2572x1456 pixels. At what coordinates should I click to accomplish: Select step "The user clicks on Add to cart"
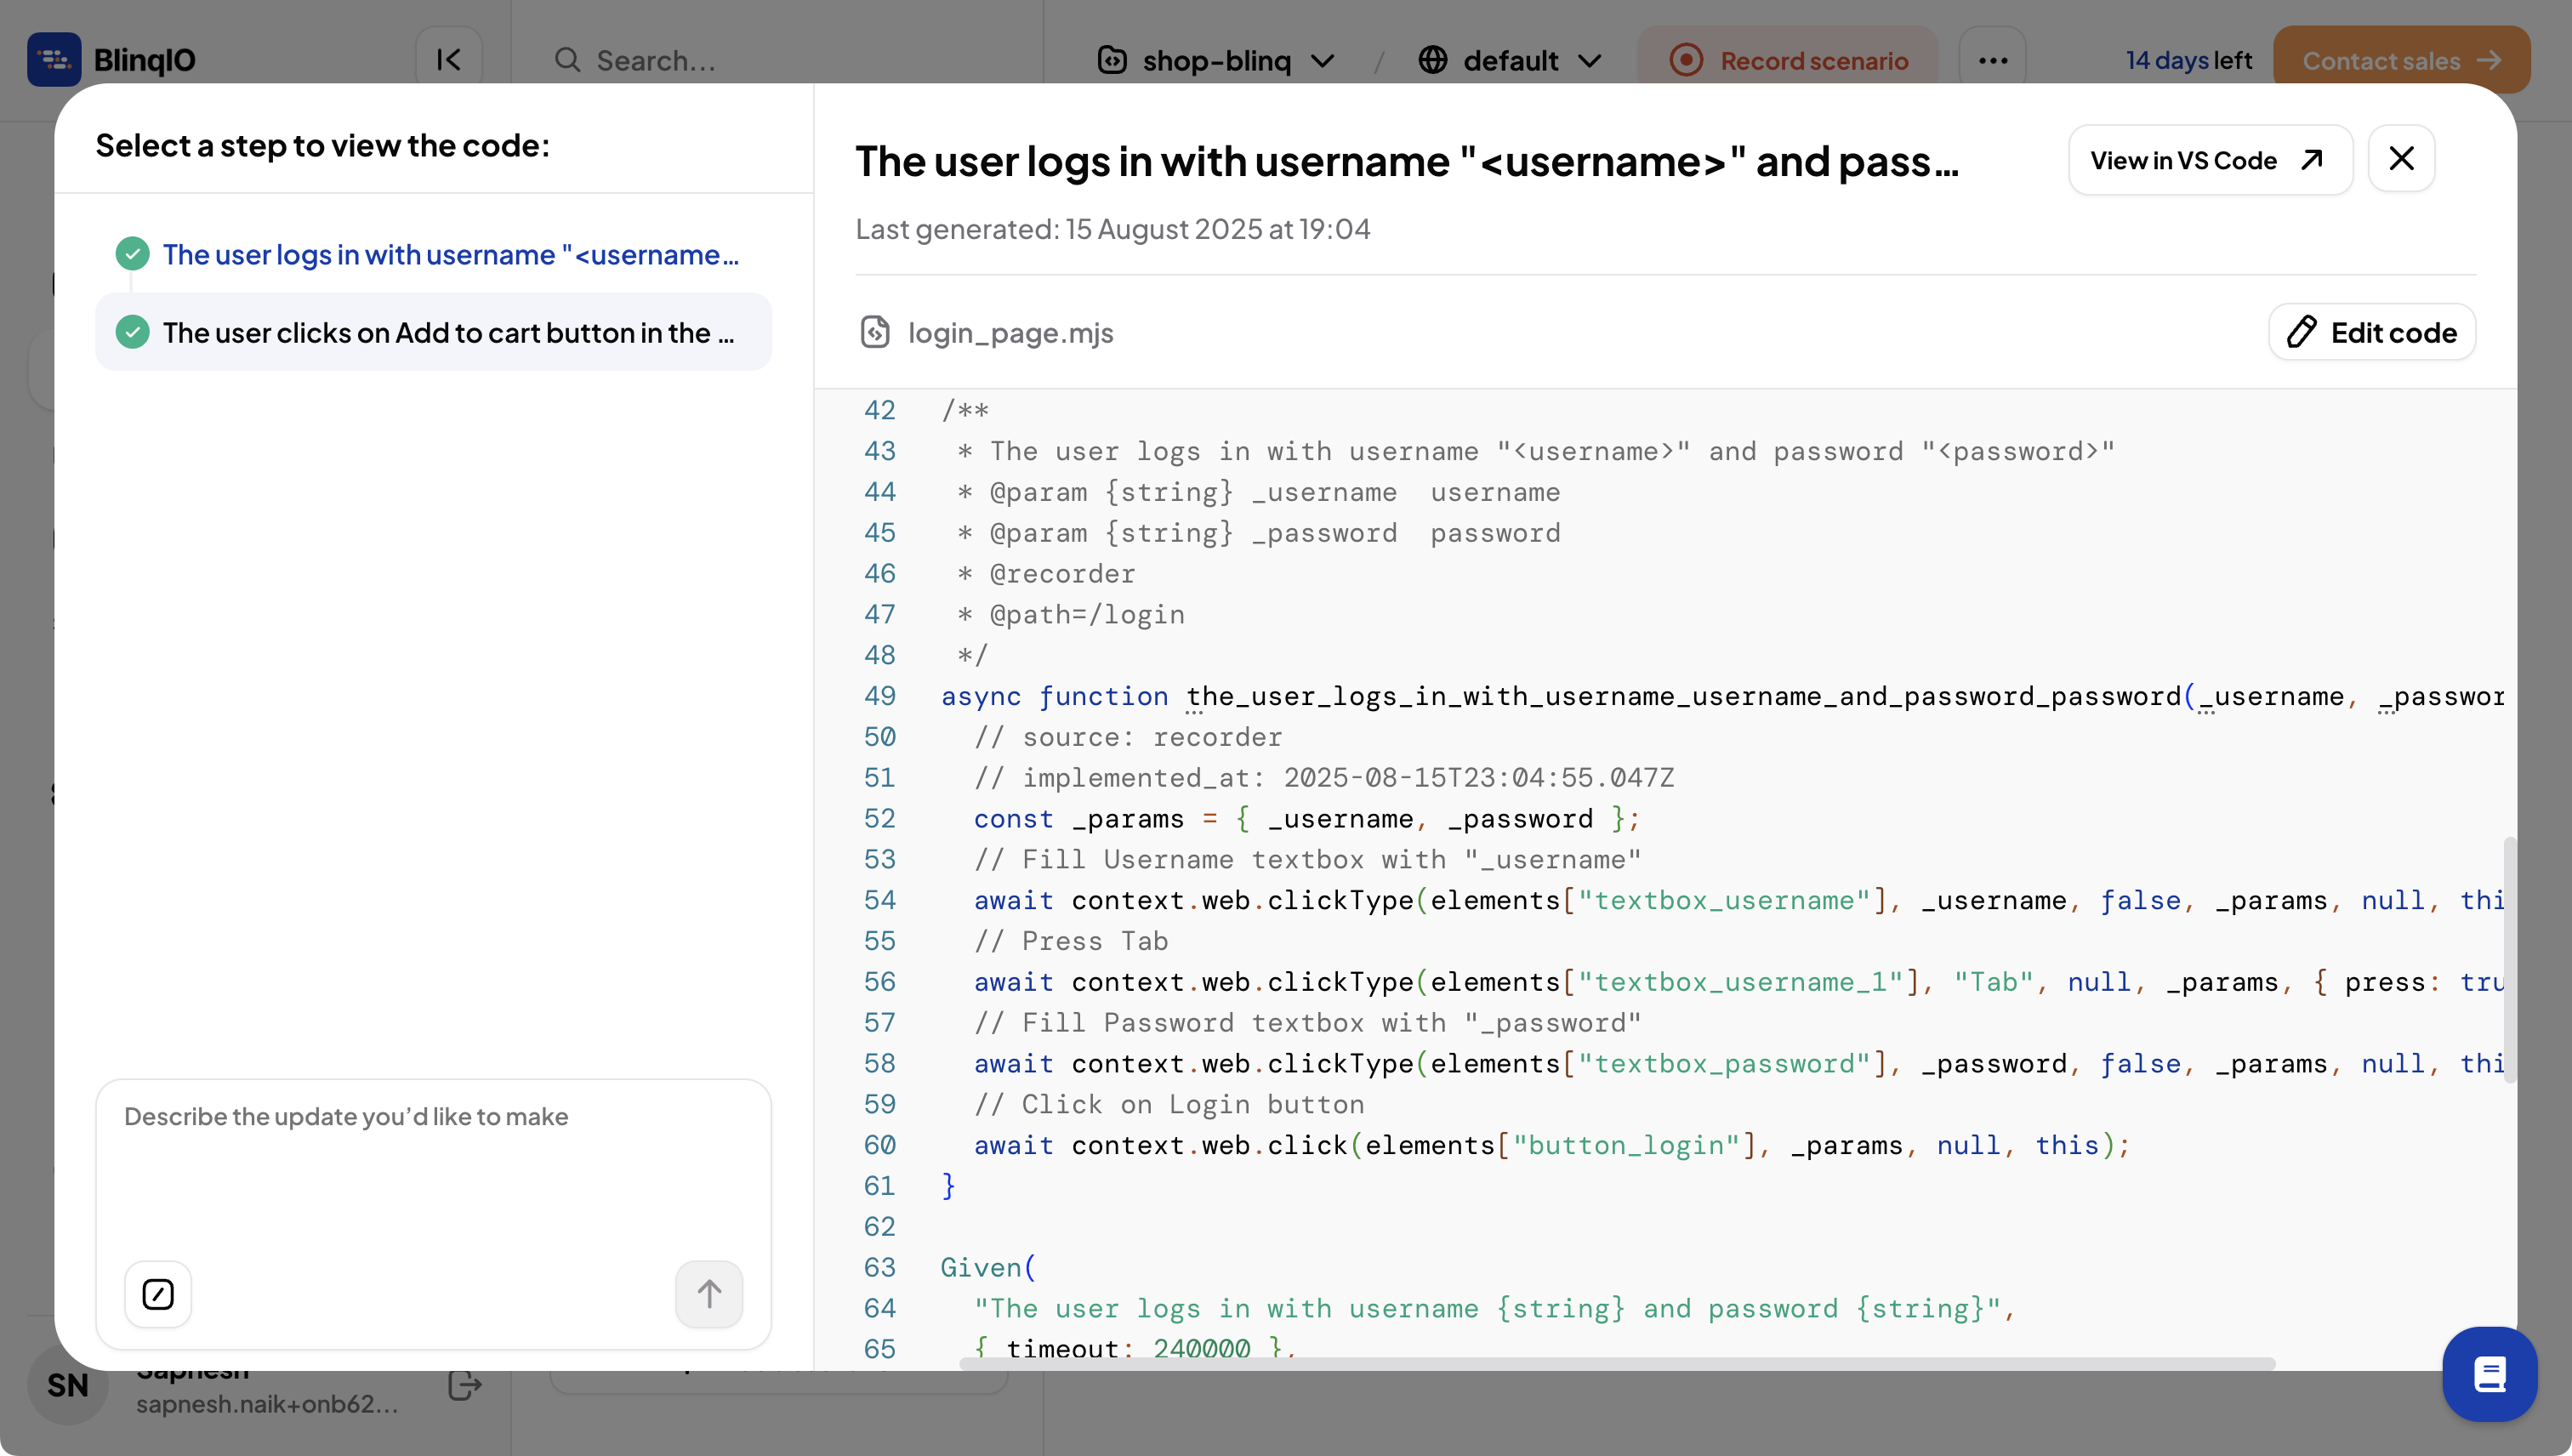coord(448,332)
